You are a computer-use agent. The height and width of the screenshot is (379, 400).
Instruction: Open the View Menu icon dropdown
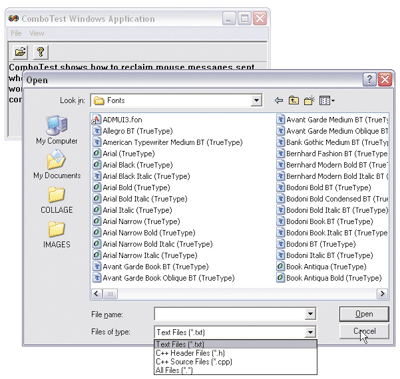(327, 100)
